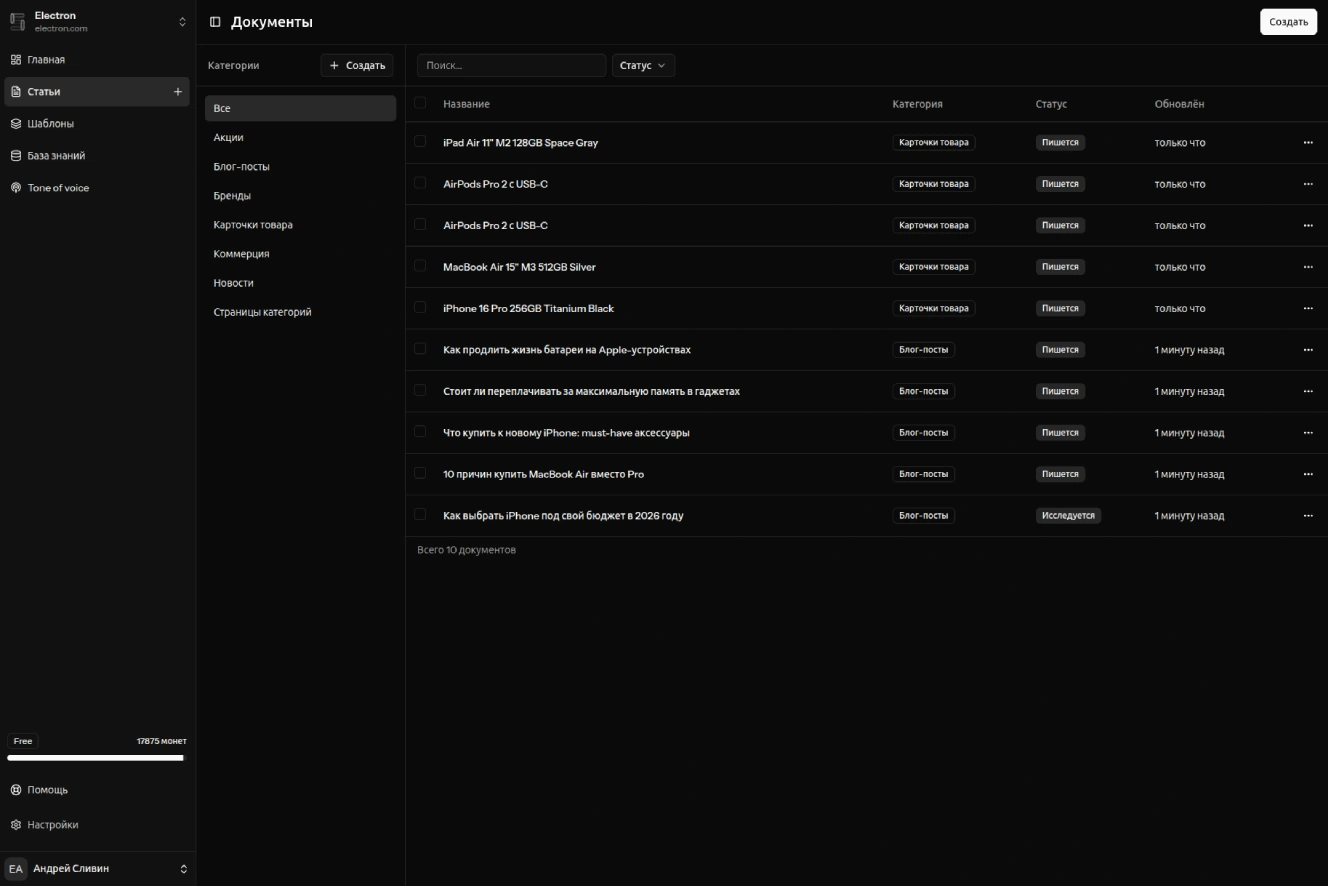Select the Блог-посты category
The image size is (1328, 886).
(241, 167)
